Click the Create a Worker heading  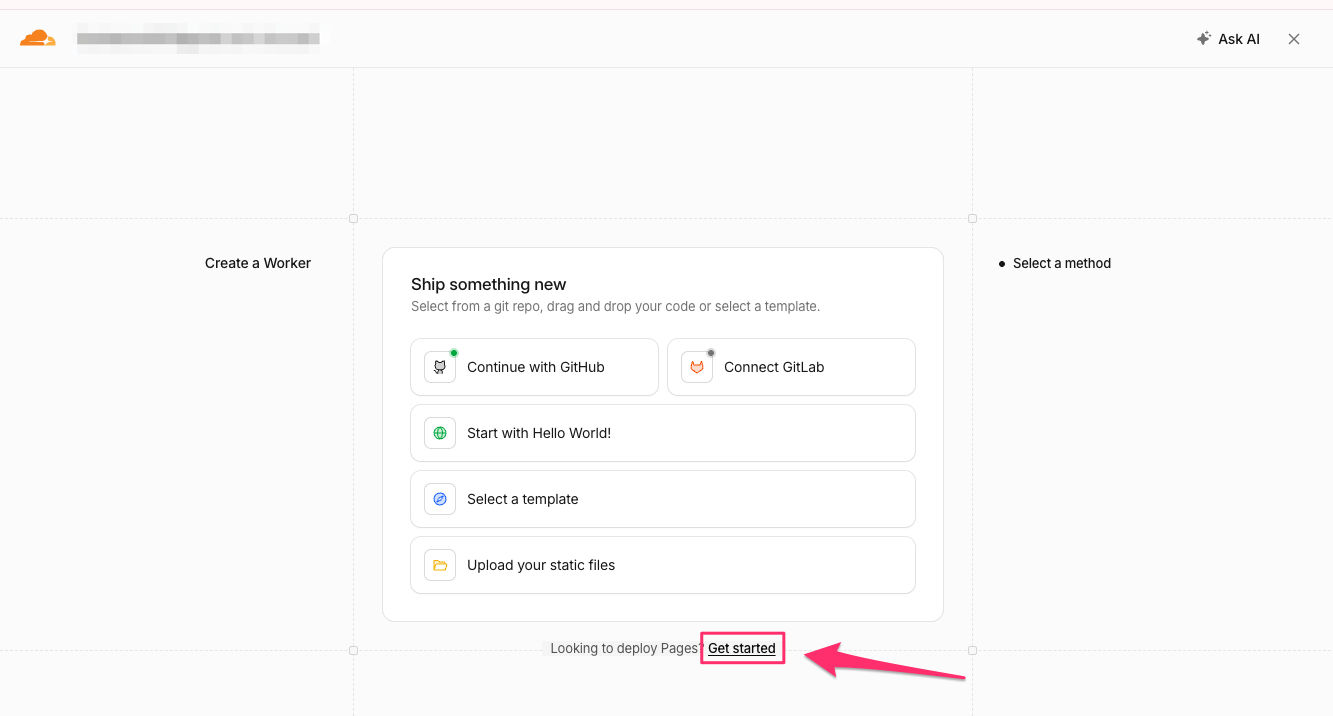coord(258,263)
